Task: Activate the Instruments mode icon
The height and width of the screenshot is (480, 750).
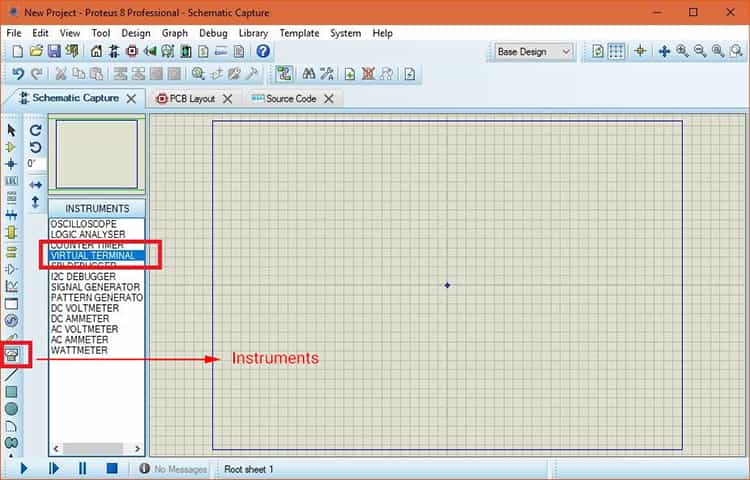Action: tap(12, 355)
